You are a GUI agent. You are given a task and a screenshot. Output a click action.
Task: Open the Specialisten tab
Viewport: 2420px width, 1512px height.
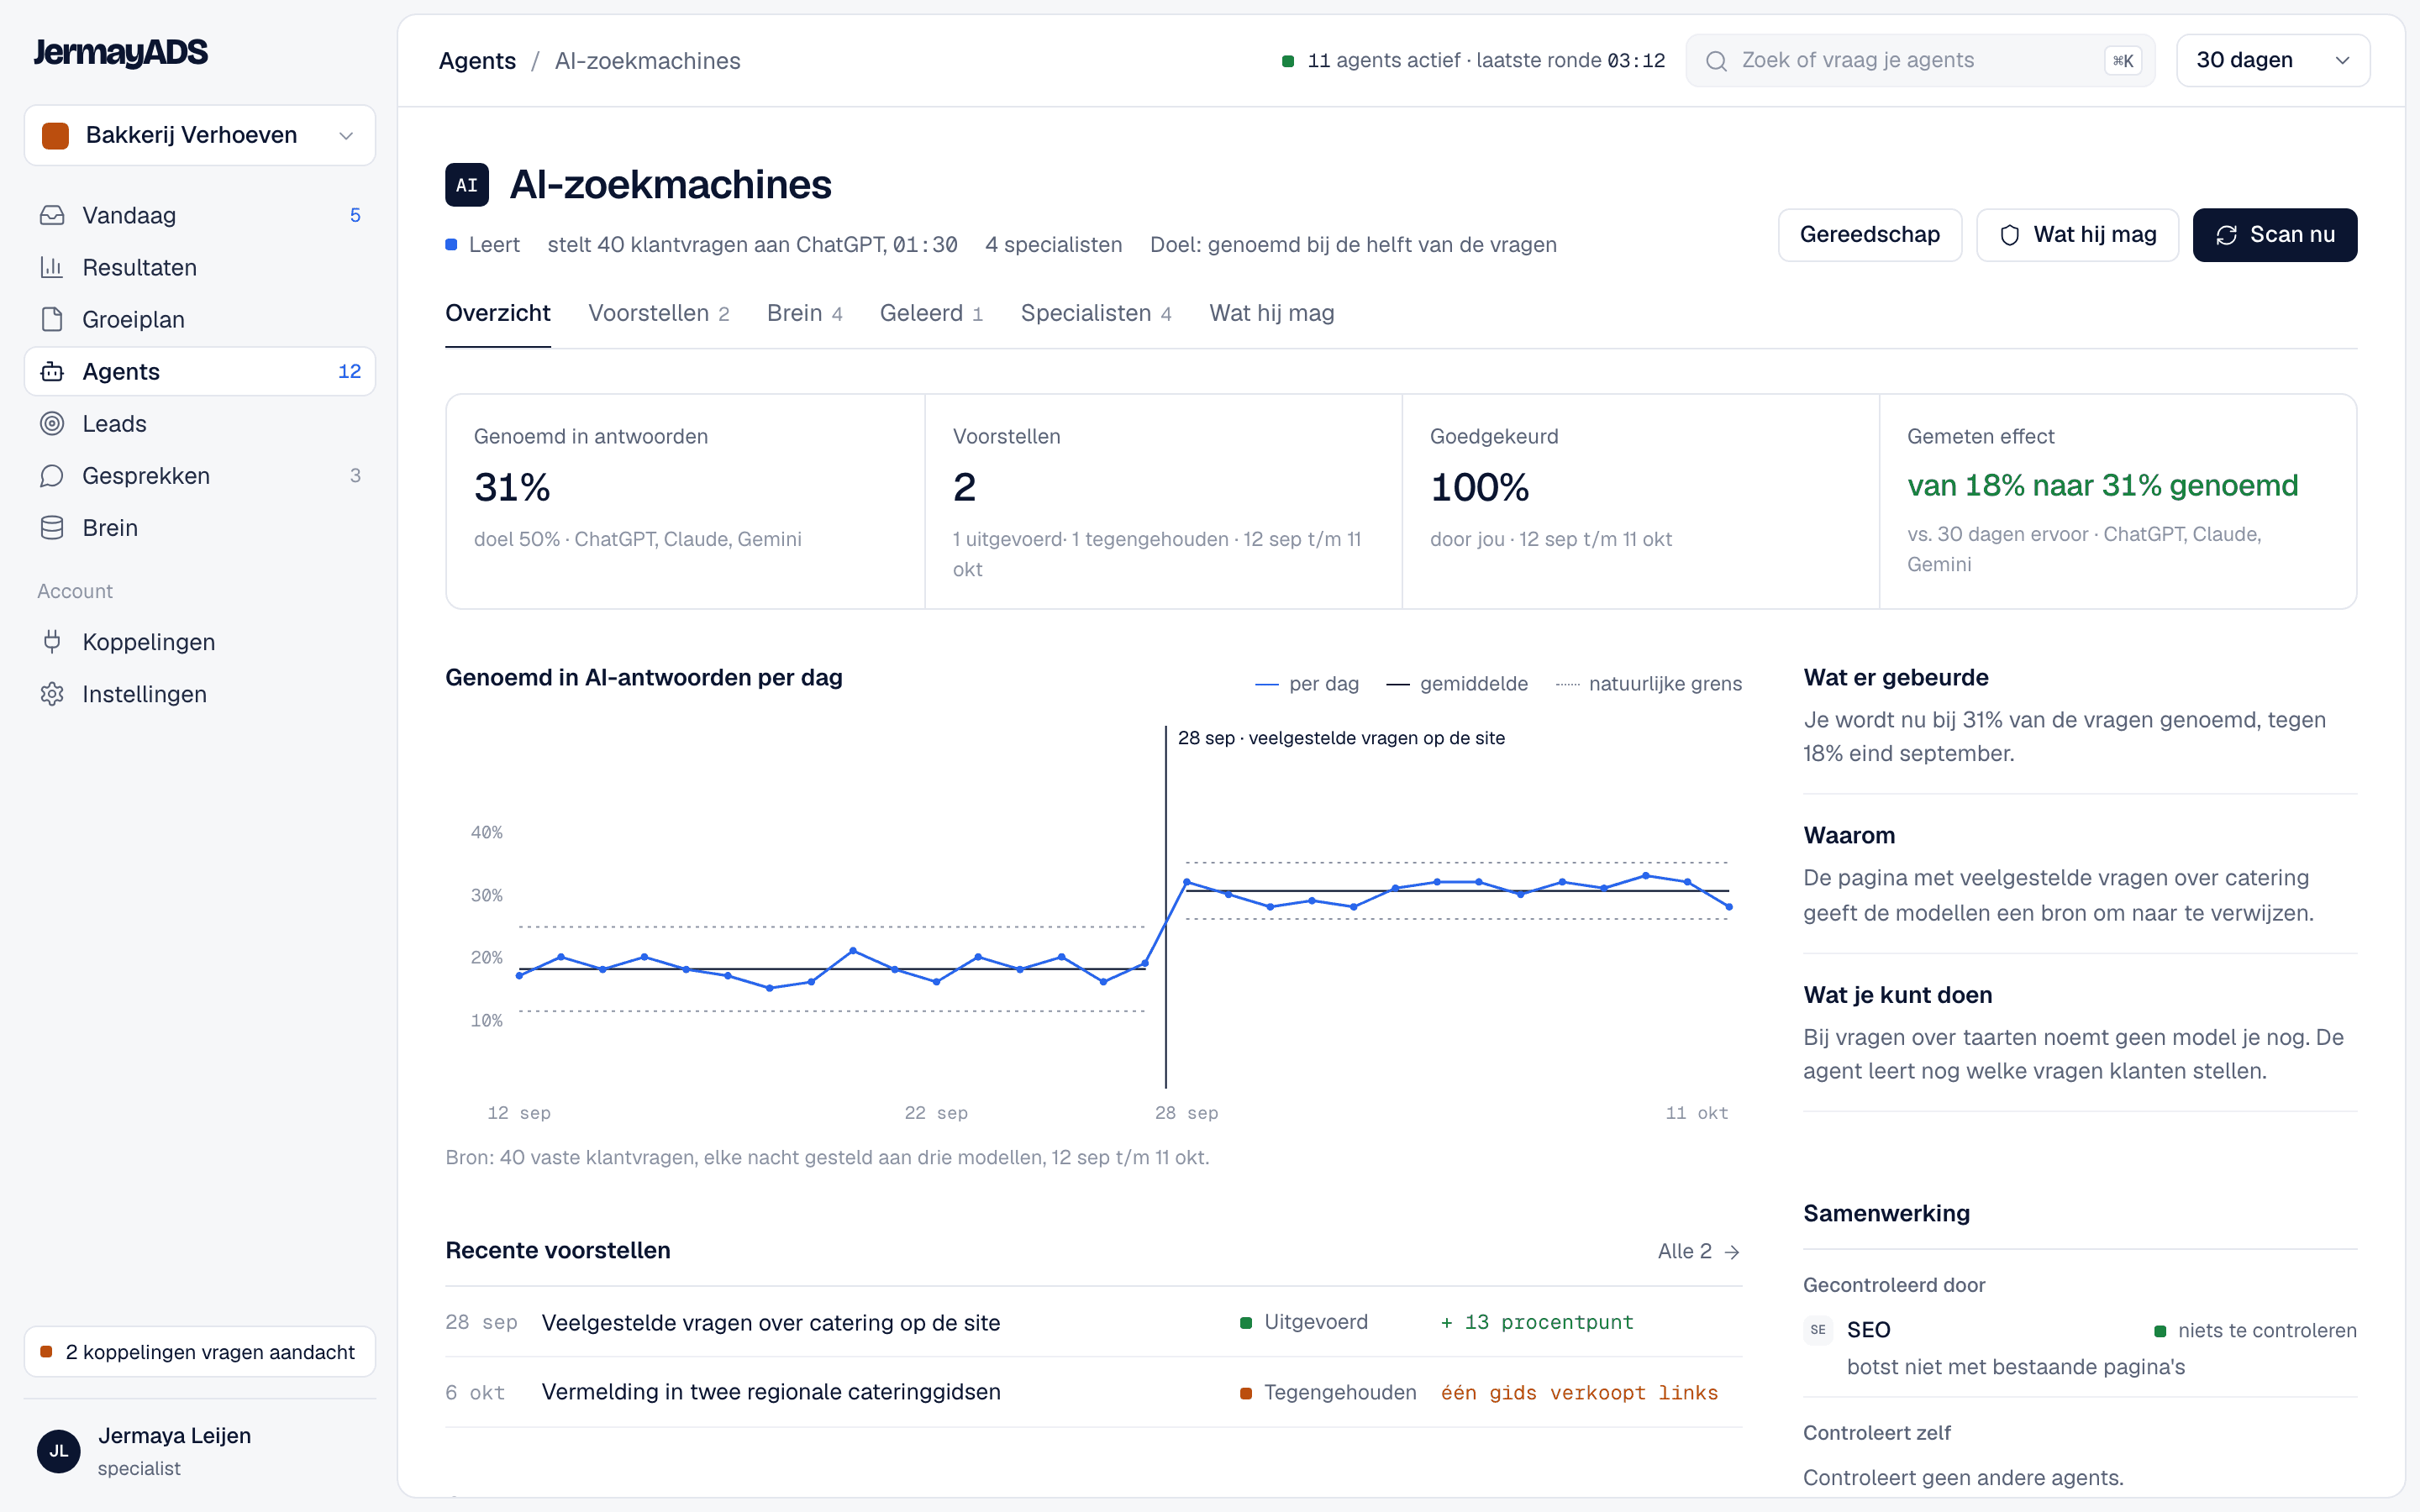(1096, 313)
